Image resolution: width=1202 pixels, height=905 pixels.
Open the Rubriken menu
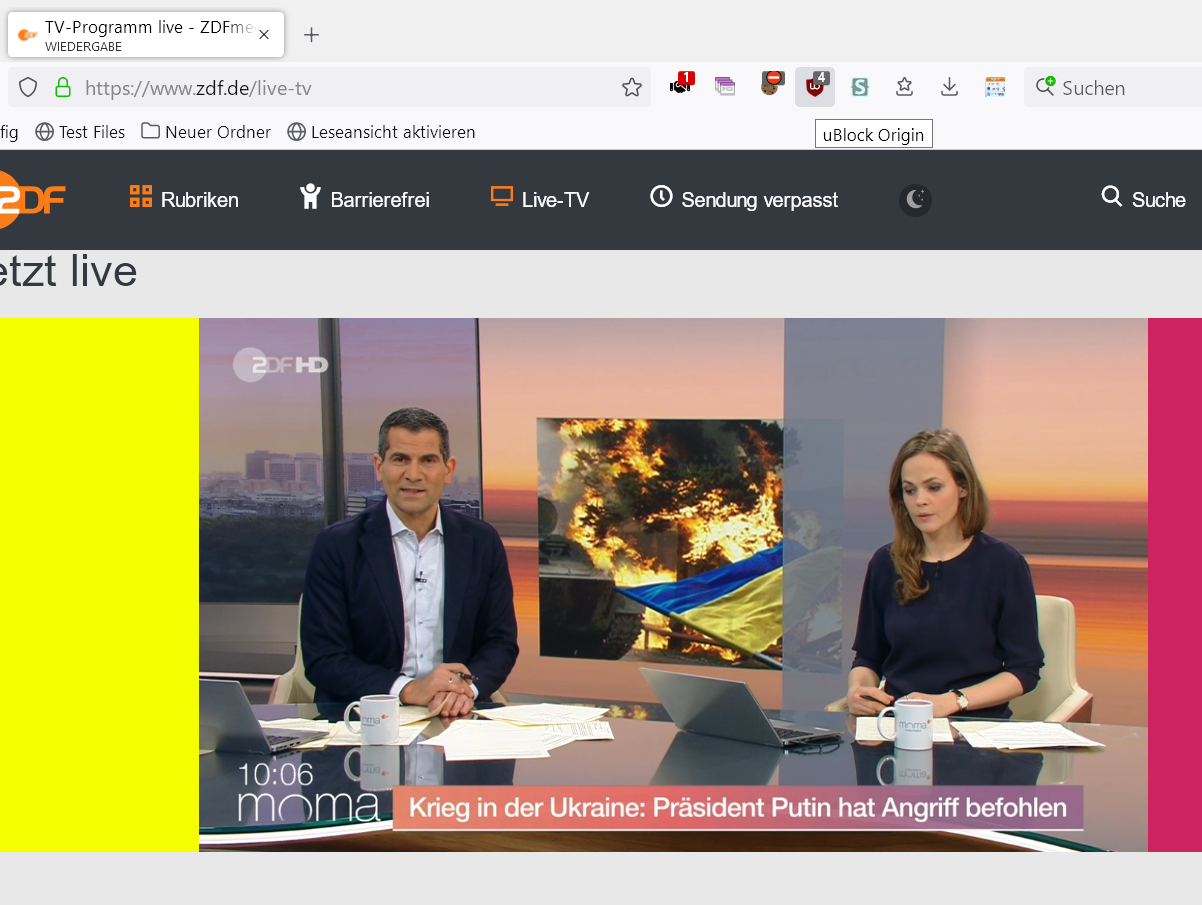pyautogui.click(x=184, y=200)
